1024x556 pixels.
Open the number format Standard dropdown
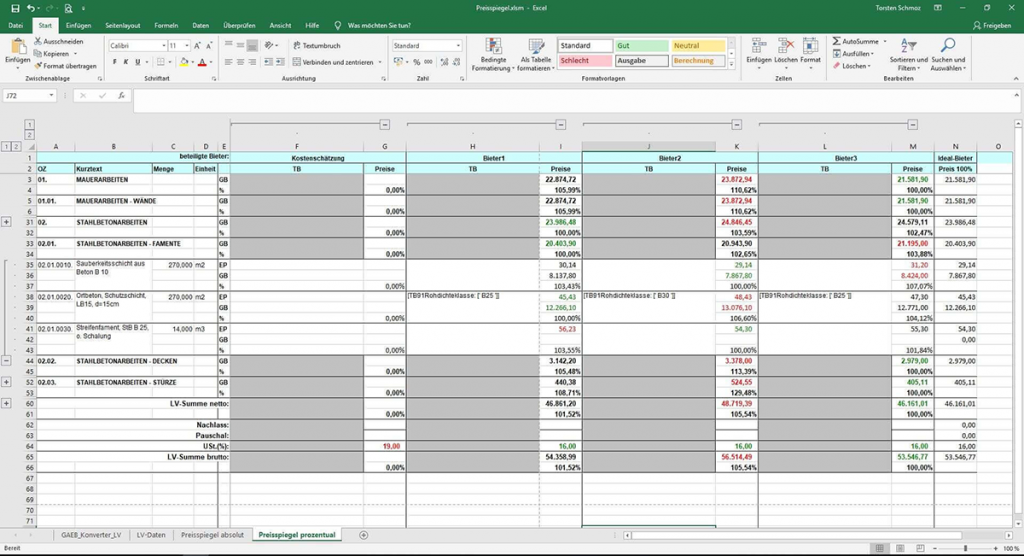pos(458,46)
